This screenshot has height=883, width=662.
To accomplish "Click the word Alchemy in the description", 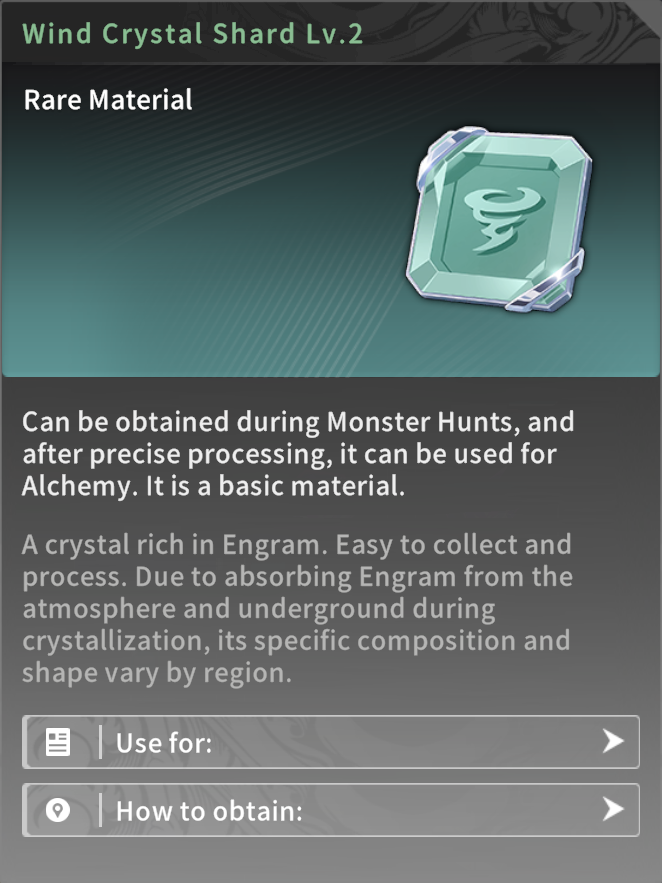I will (76, 487).
